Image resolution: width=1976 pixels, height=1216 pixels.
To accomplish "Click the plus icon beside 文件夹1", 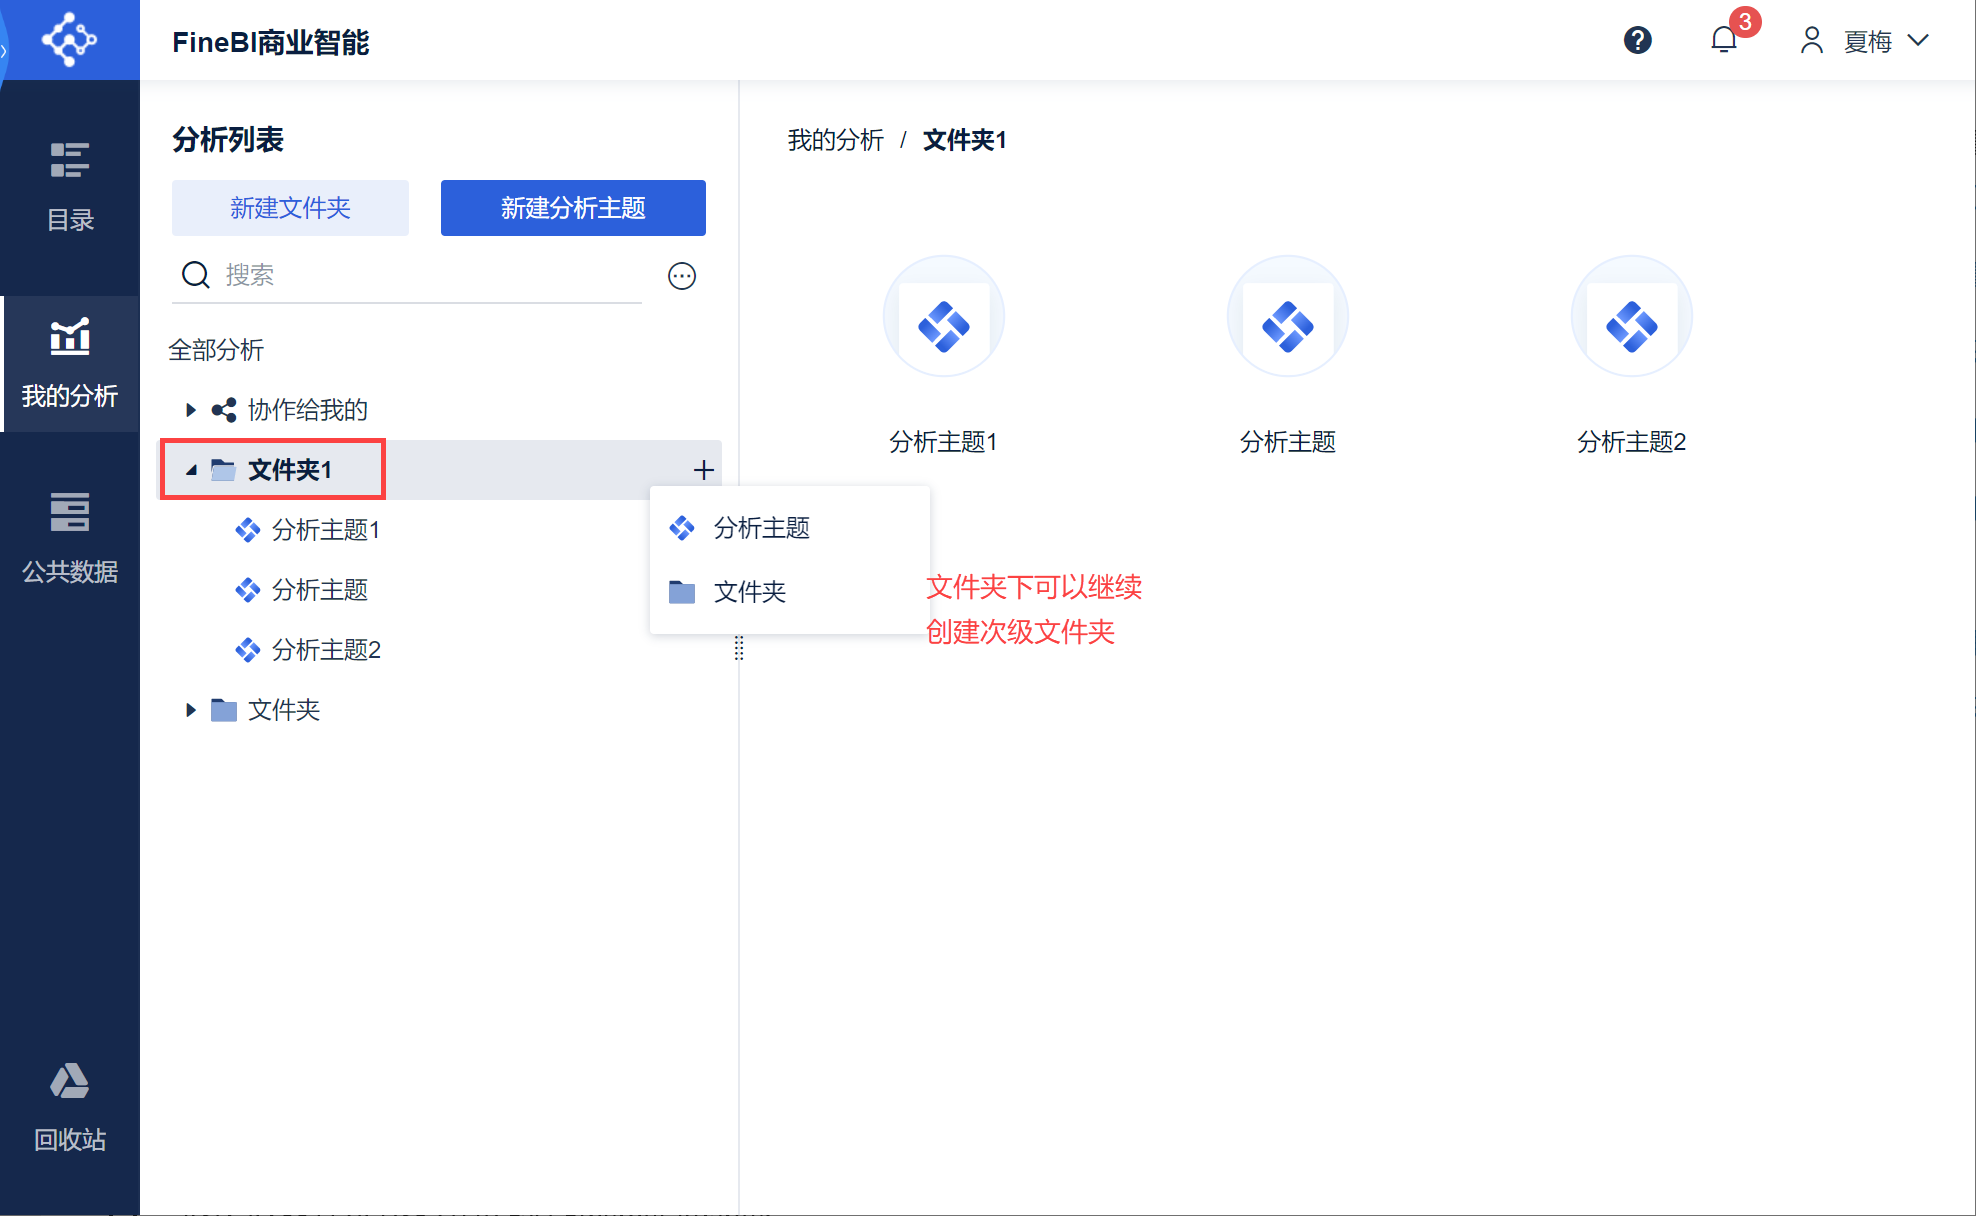I will [x=704, y=470].
